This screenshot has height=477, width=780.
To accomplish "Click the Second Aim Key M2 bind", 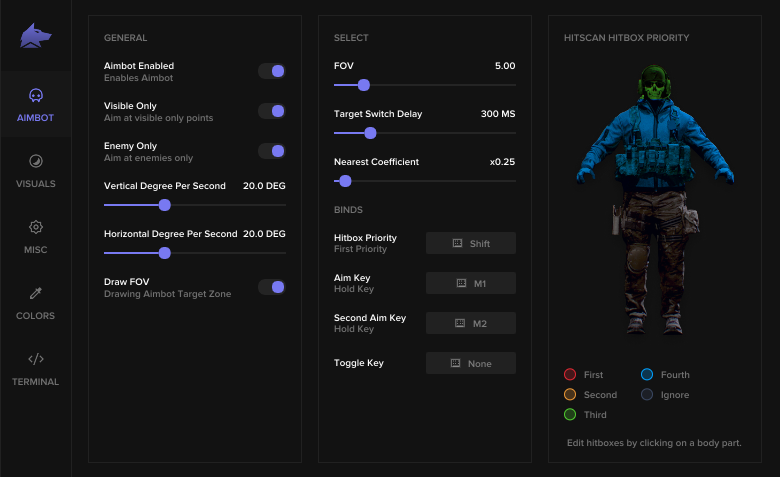I will [x=471, y=323].
